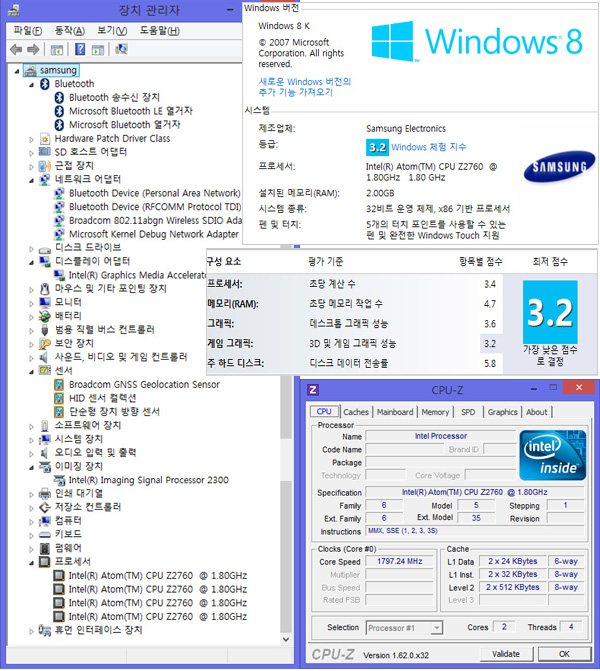Click the scan for hardware changes icon
This screenshot has width=600, height=671.
122,49
